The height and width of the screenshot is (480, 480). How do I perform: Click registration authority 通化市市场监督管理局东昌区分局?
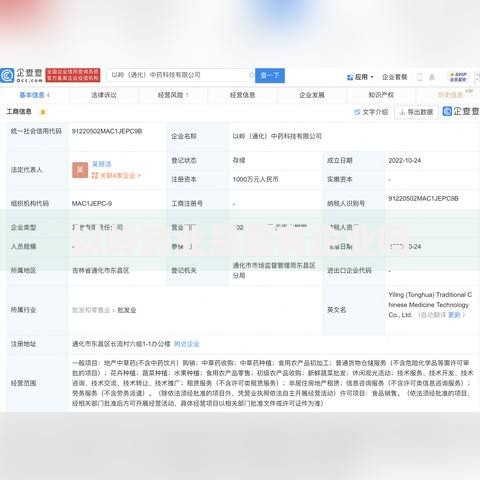[274, 270]
